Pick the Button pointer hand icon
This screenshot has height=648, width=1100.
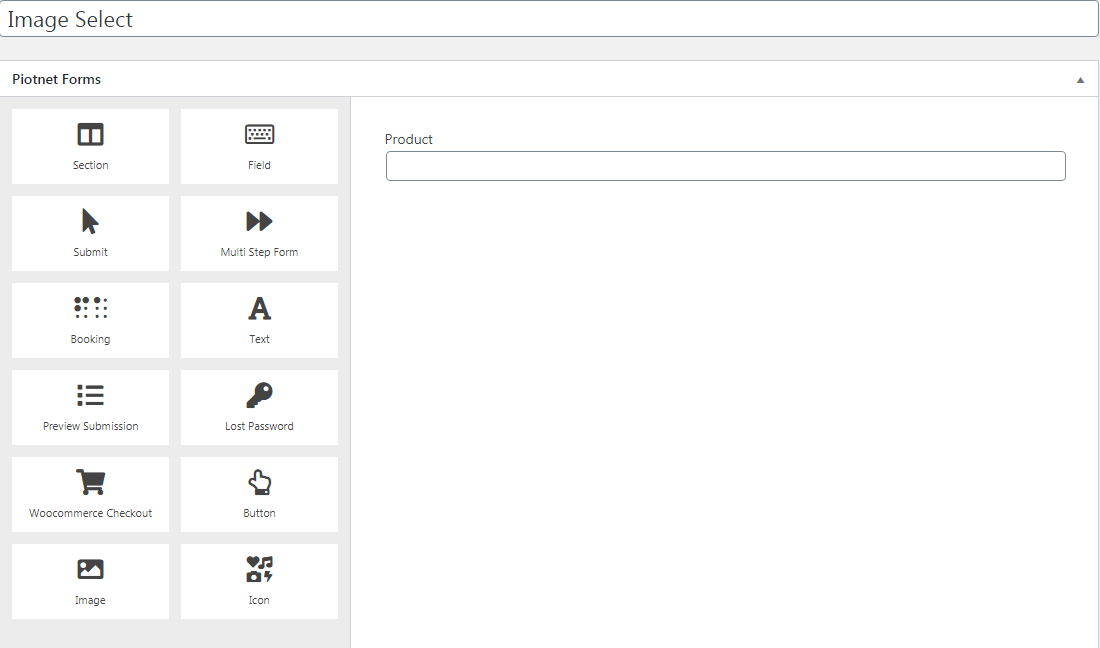[x=259, y=483]
